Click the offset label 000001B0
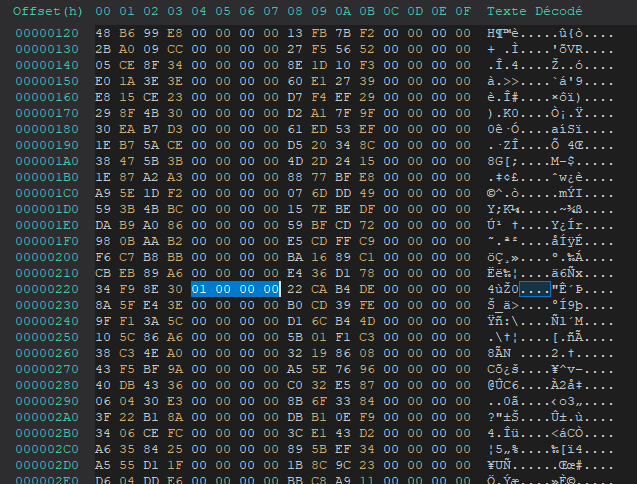The image size is (637, 484). [x=47, y=177]
